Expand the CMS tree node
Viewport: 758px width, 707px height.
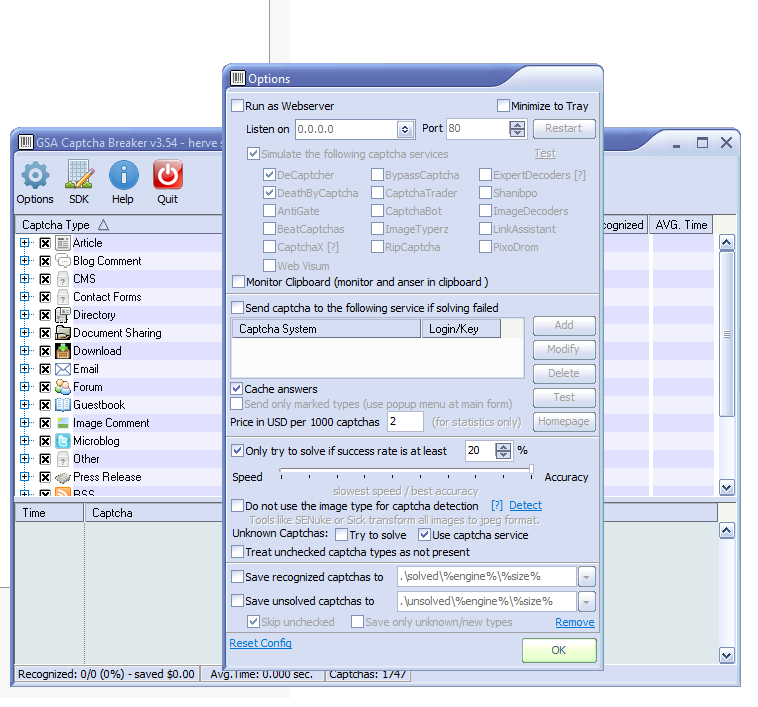coord(24,279)
